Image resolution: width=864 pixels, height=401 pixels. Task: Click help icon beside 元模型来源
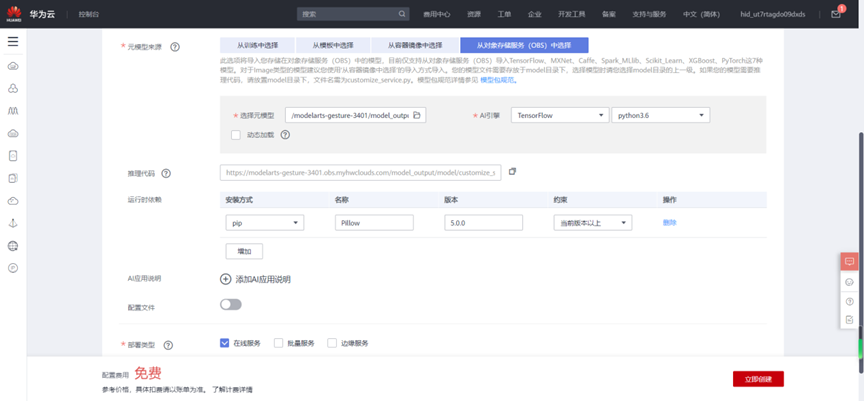pyautogui.click(x=175, y=47)
